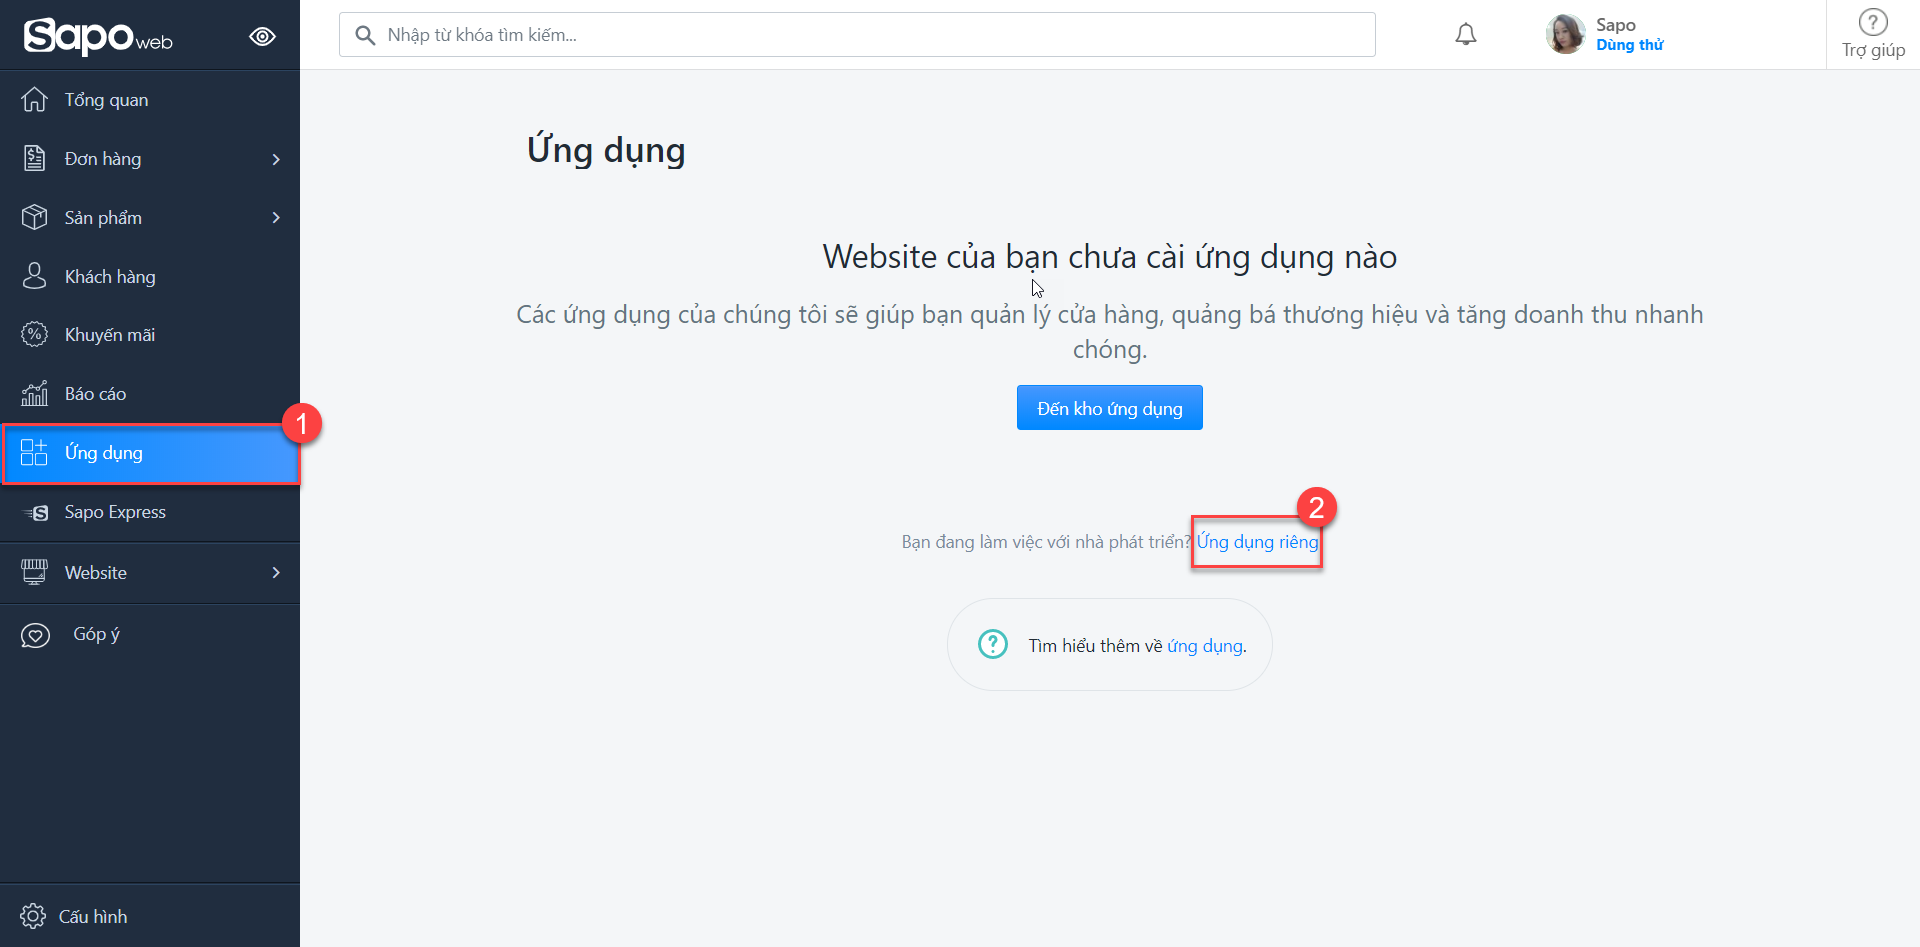Open the Cấu hình settings icon
Screen dimensions: 1920x947
(x=32, y=915)
